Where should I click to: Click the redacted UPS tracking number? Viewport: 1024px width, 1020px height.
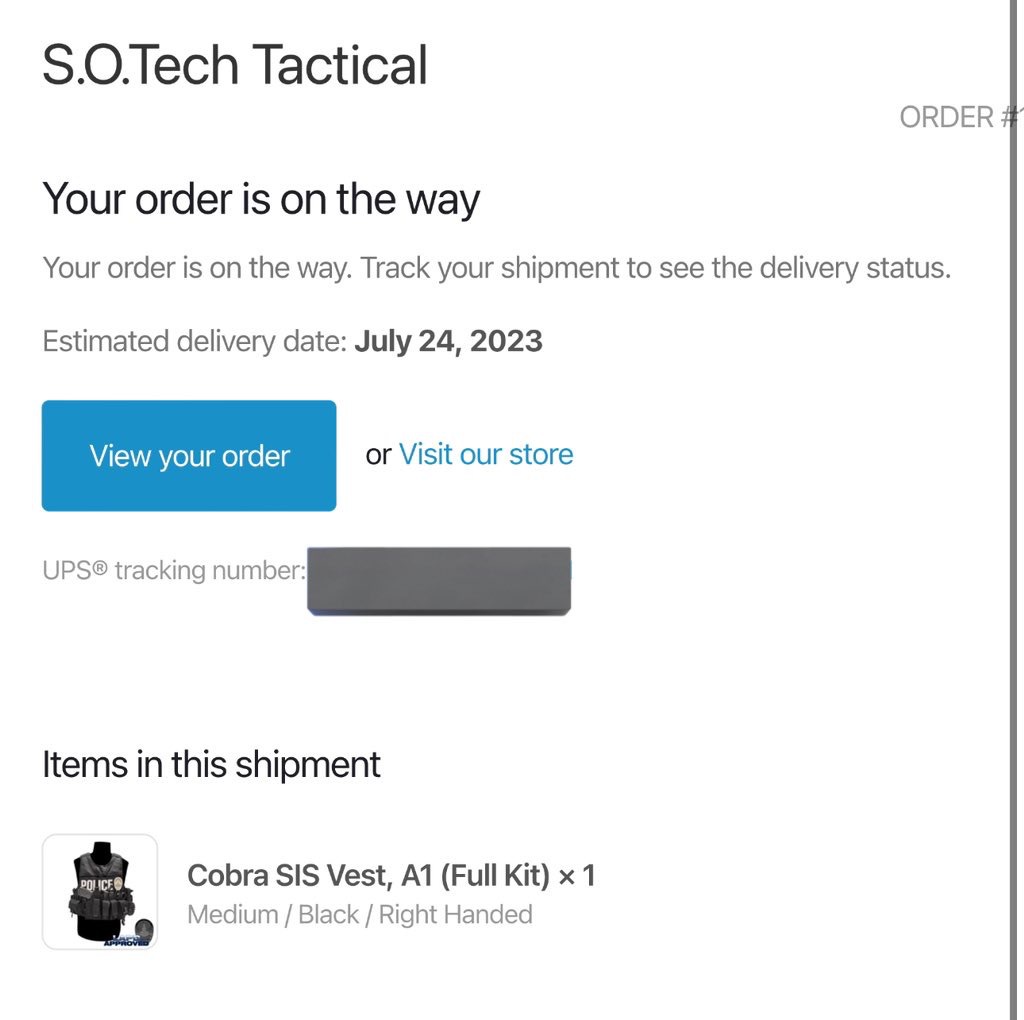(439, 581)
